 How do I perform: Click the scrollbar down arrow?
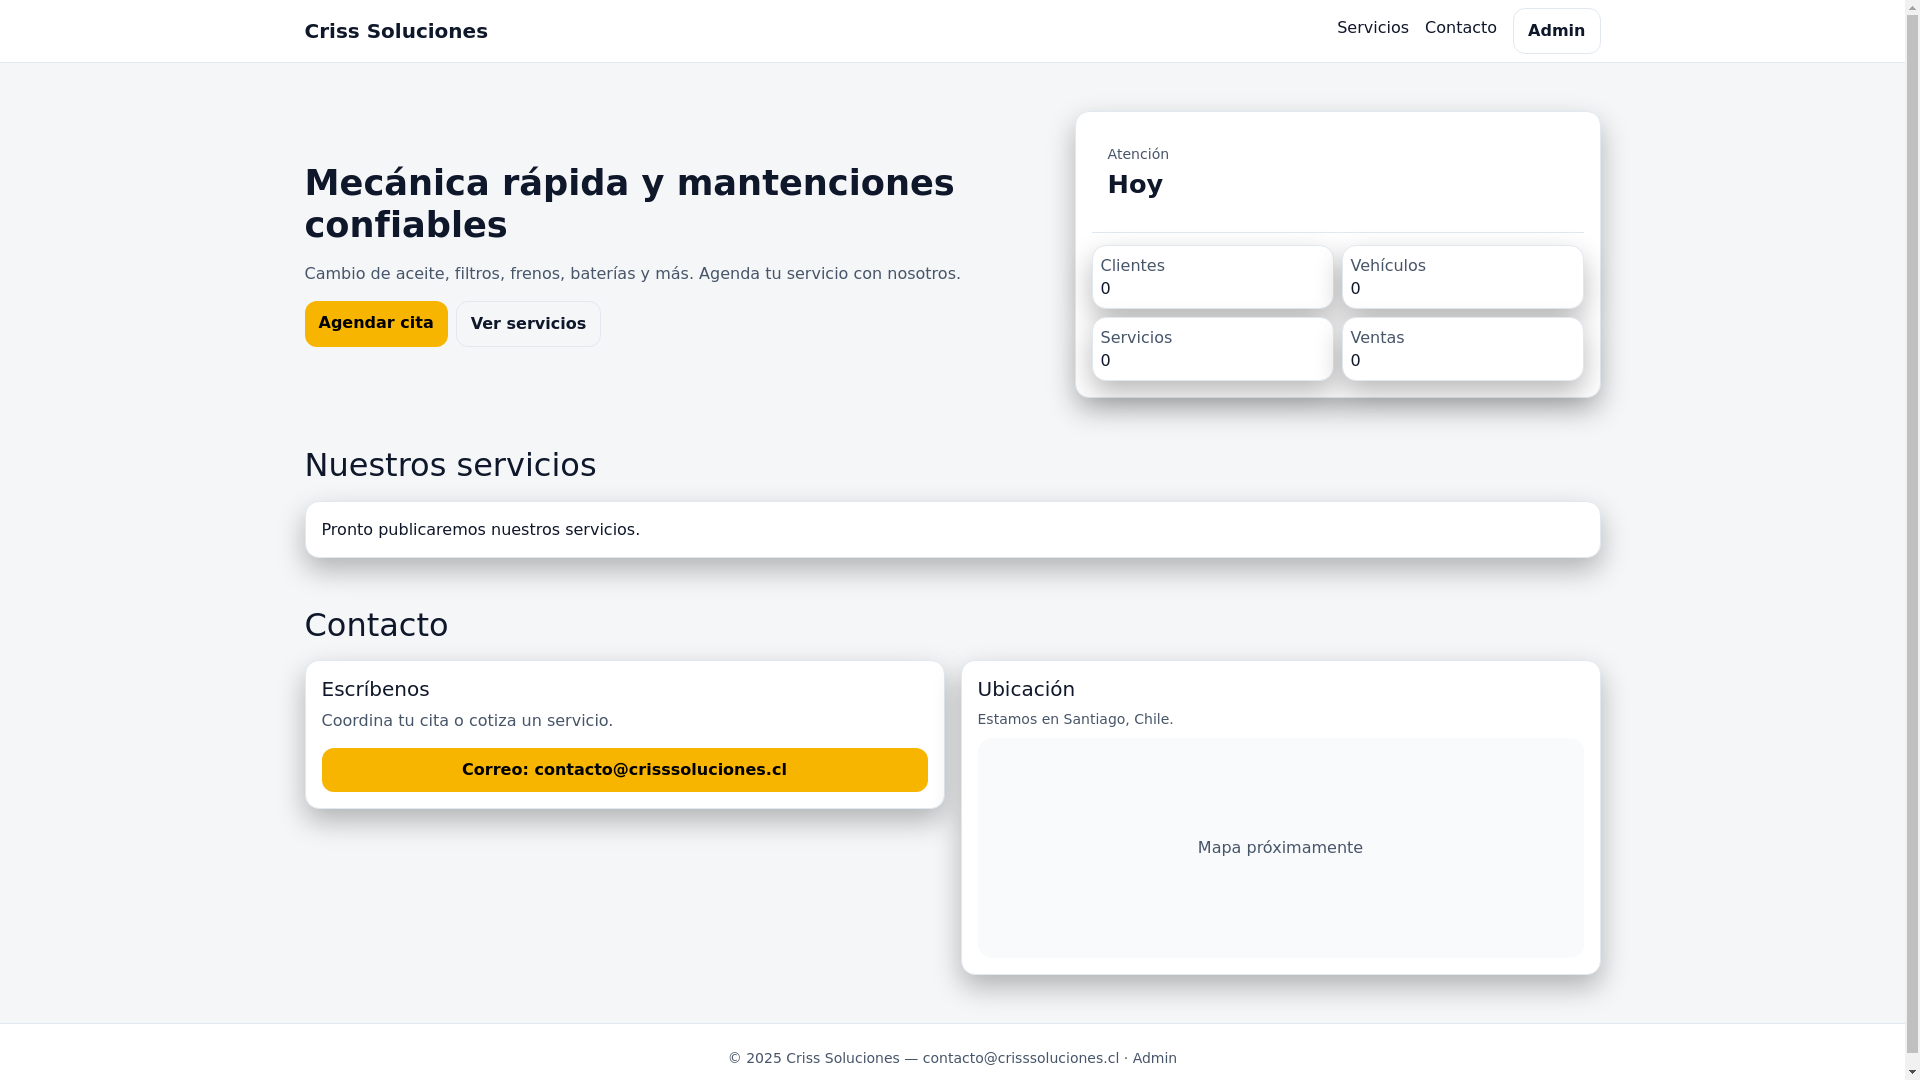pyautogui.click(x=1911, y=1072)
